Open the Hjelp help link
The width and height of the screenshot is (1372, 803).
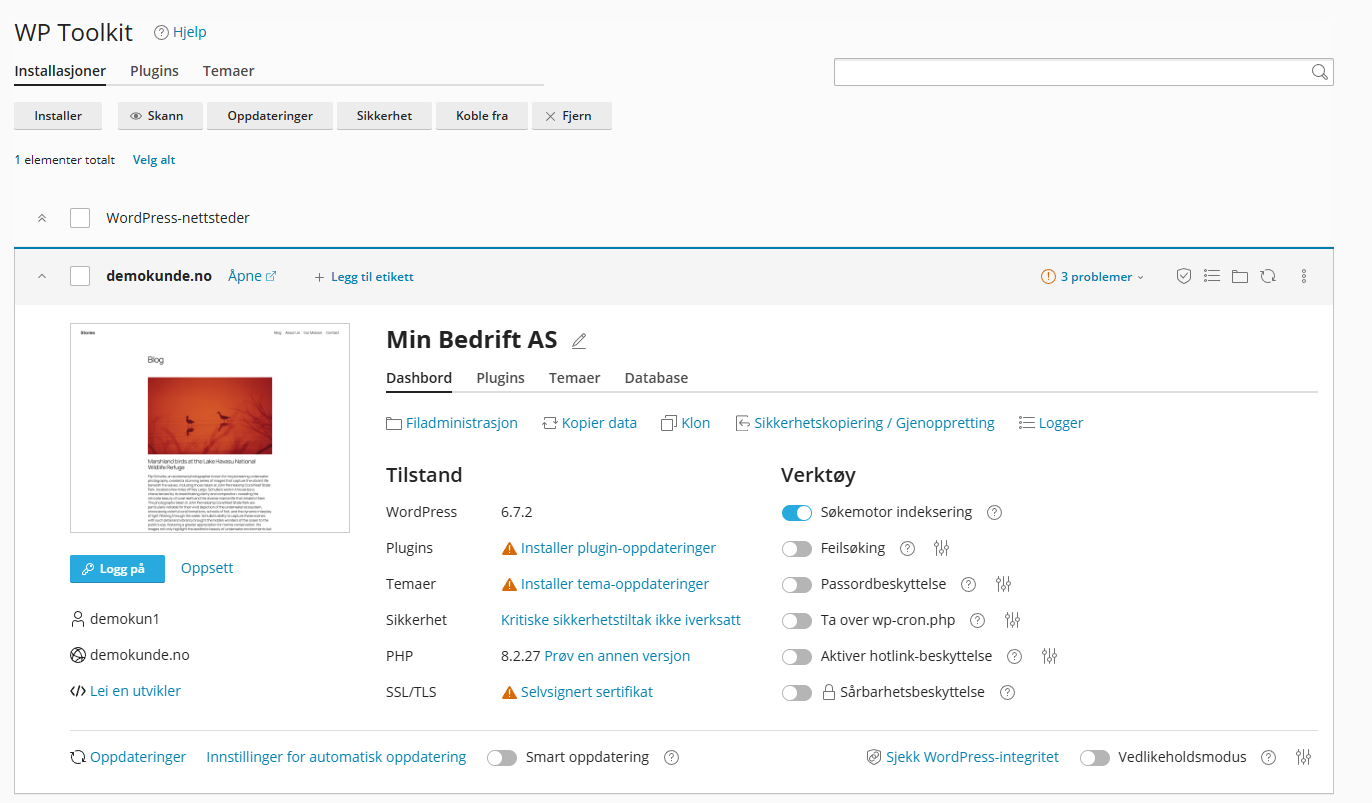pyautogui.click(x=180, y=32)
